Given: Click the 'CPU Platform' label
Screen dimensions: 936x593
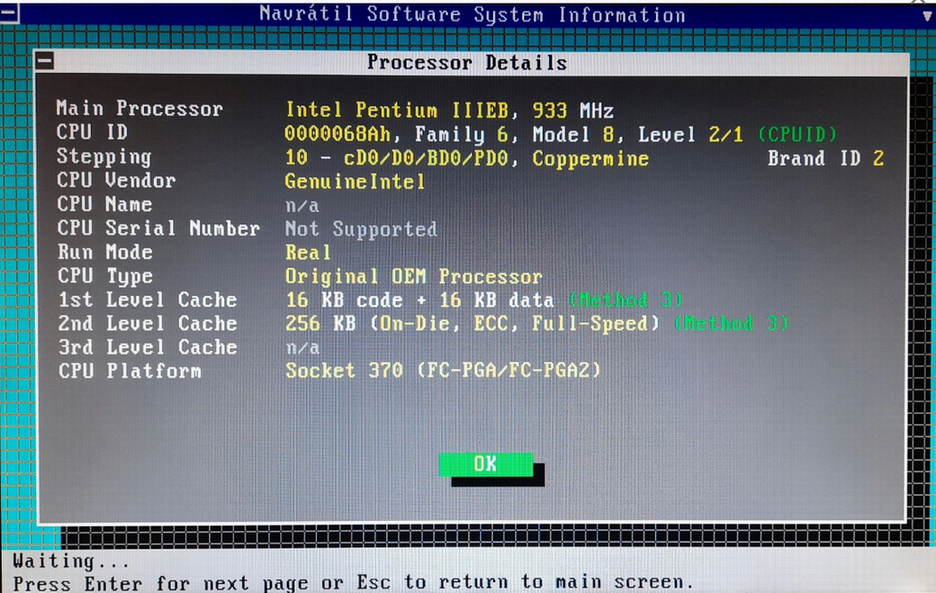Looking at the screenshot, I should click(130, 371).
